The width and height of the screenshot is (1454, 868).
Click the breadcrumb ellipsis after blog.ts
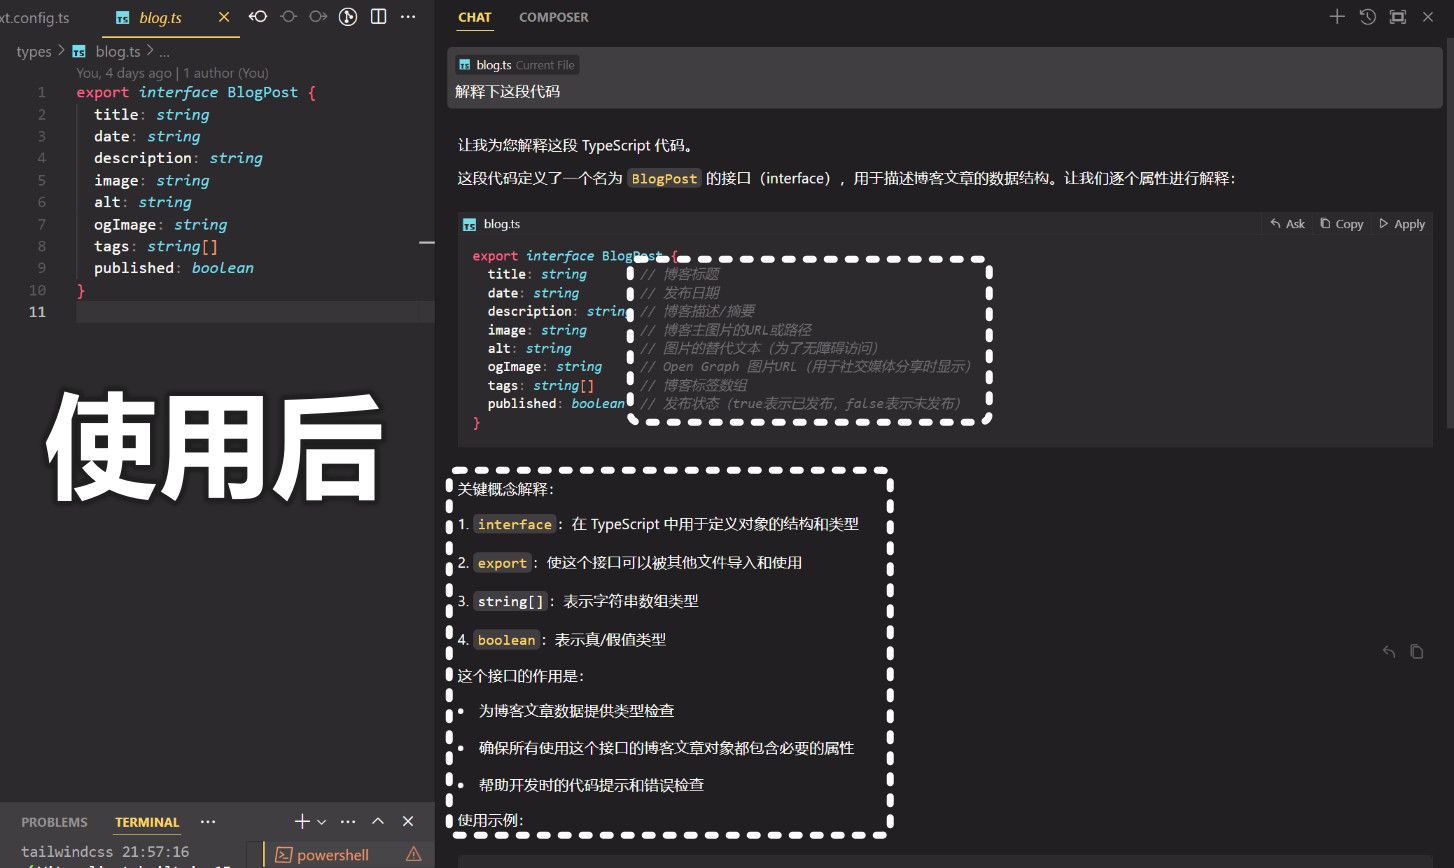(164, 52)
